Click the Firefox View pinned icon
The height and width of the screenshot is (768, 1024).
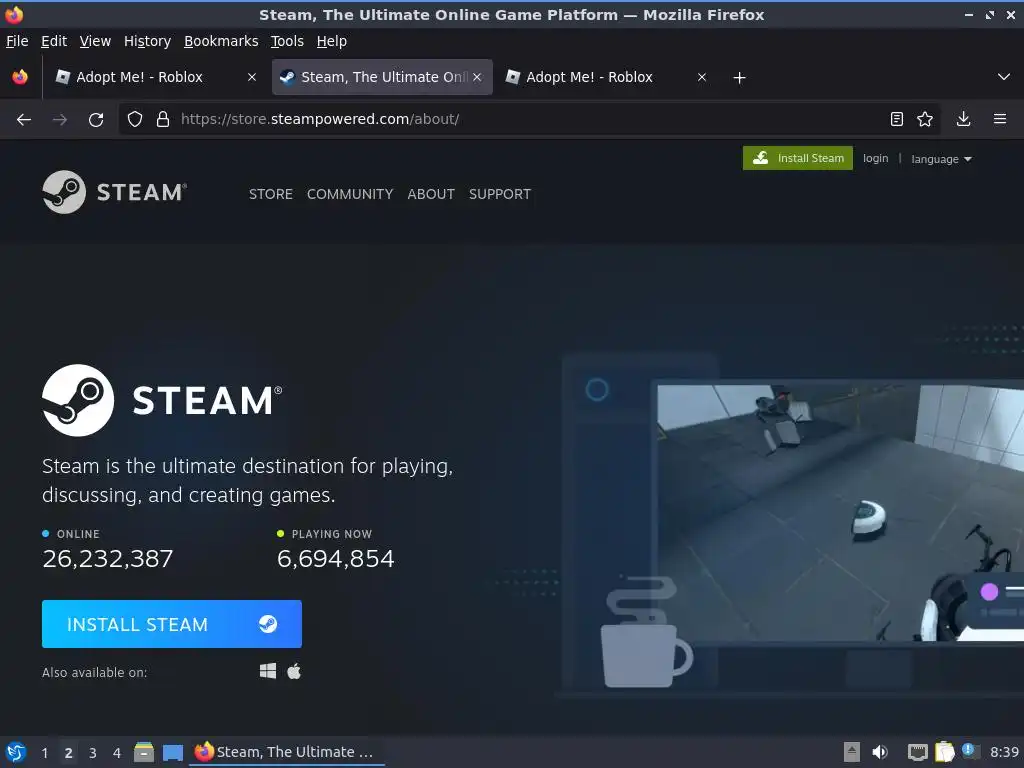point(20,77)
